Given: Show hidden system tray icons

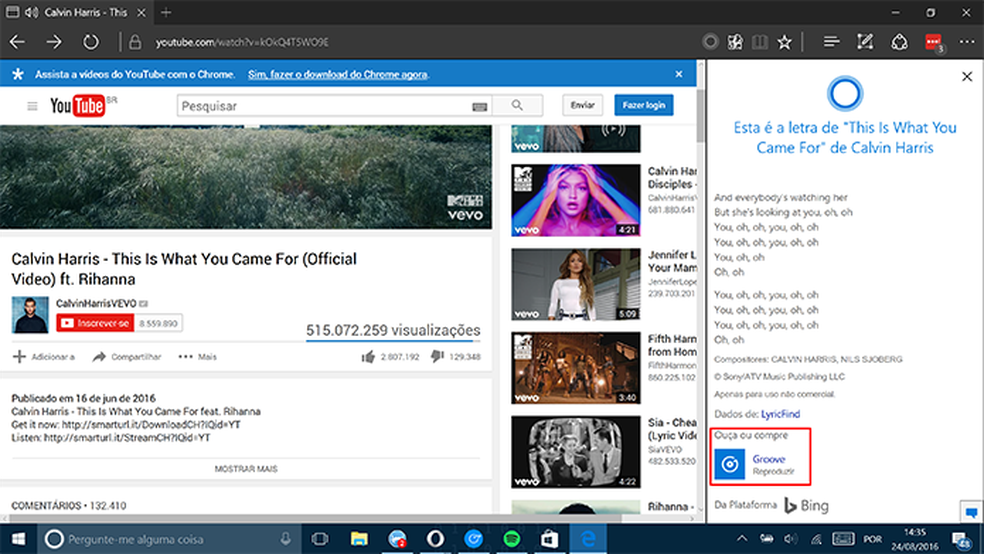Looking at the screenshot, I should click(742, 539).
